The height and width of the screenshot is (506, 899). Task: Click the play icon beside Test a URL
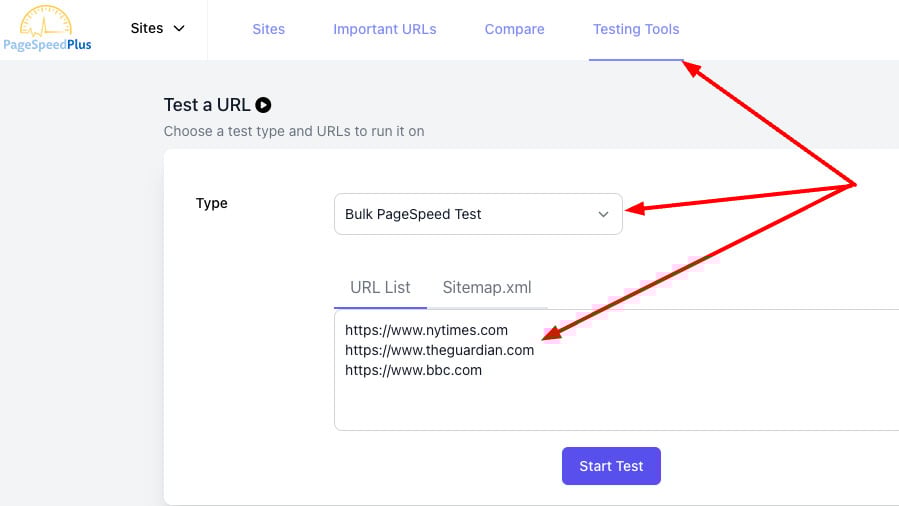(263, 105)
